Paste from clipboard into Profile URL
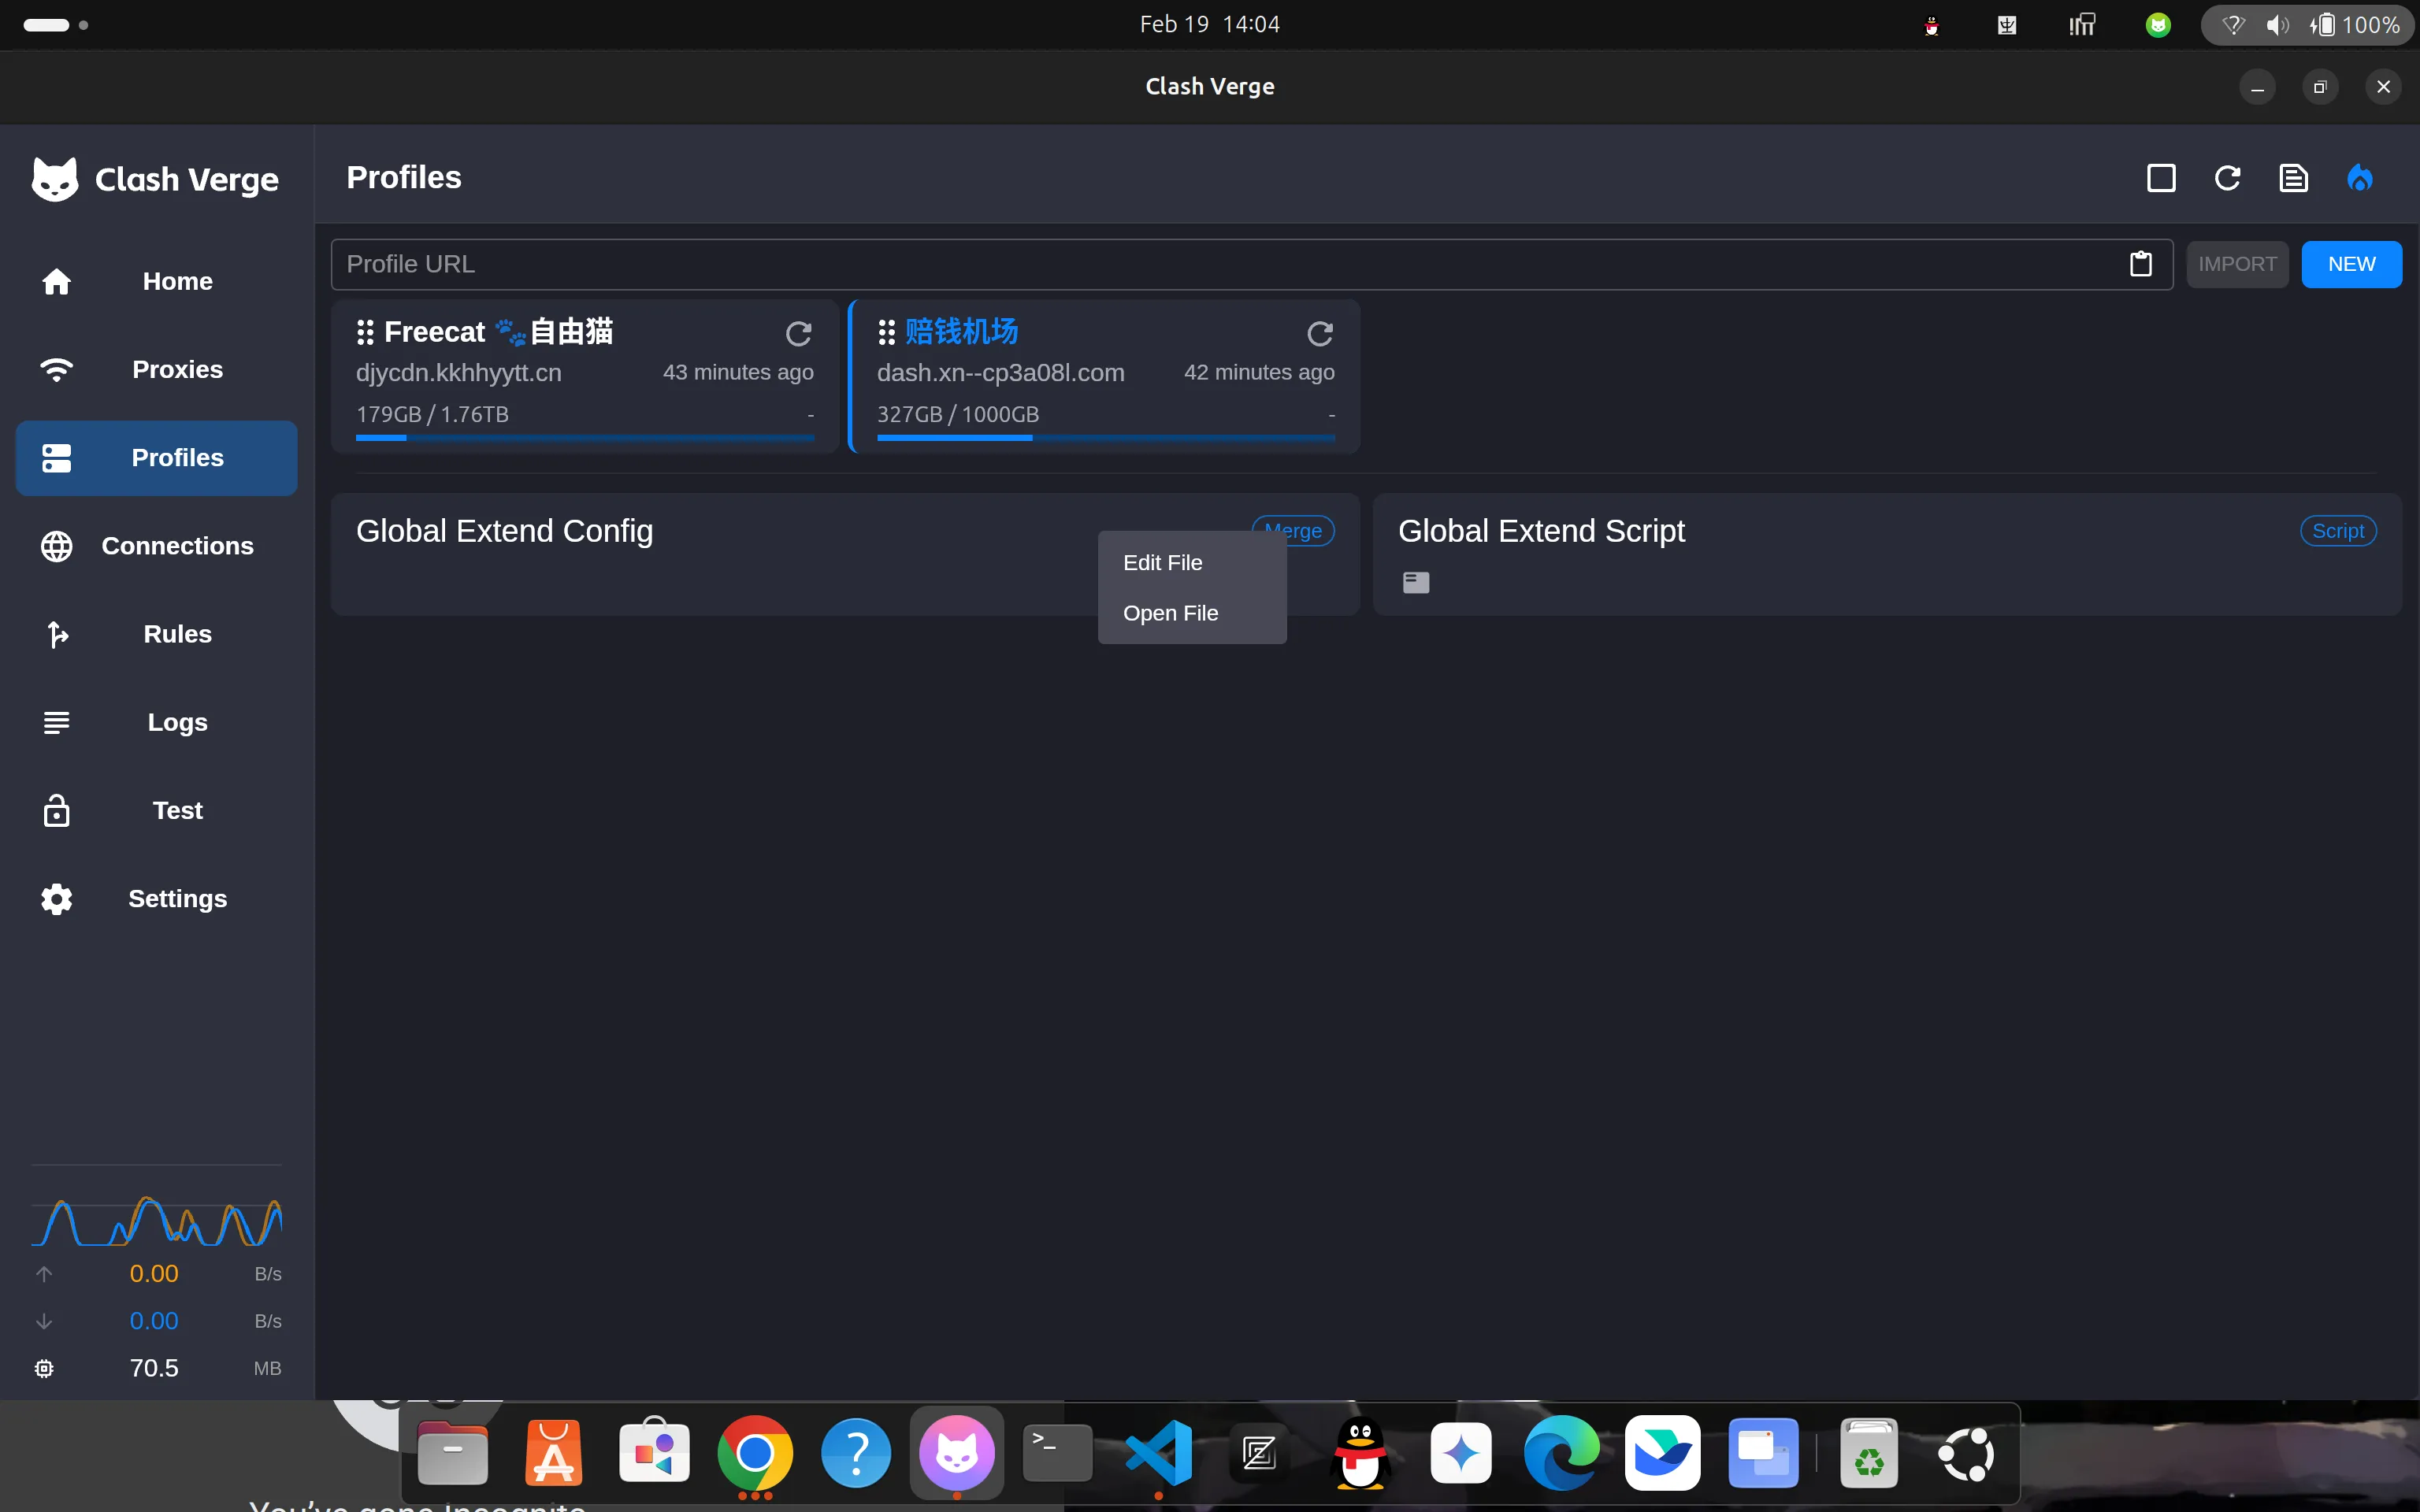 (2140, 264)
